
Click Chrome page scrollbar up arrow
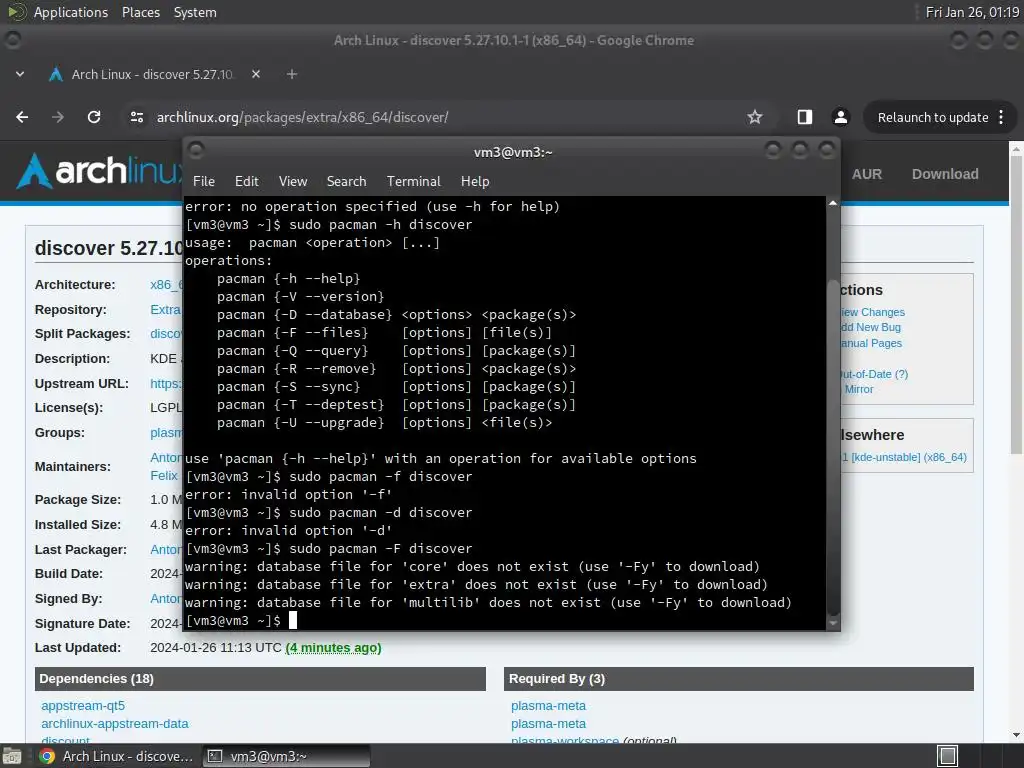coord(1016,149)
